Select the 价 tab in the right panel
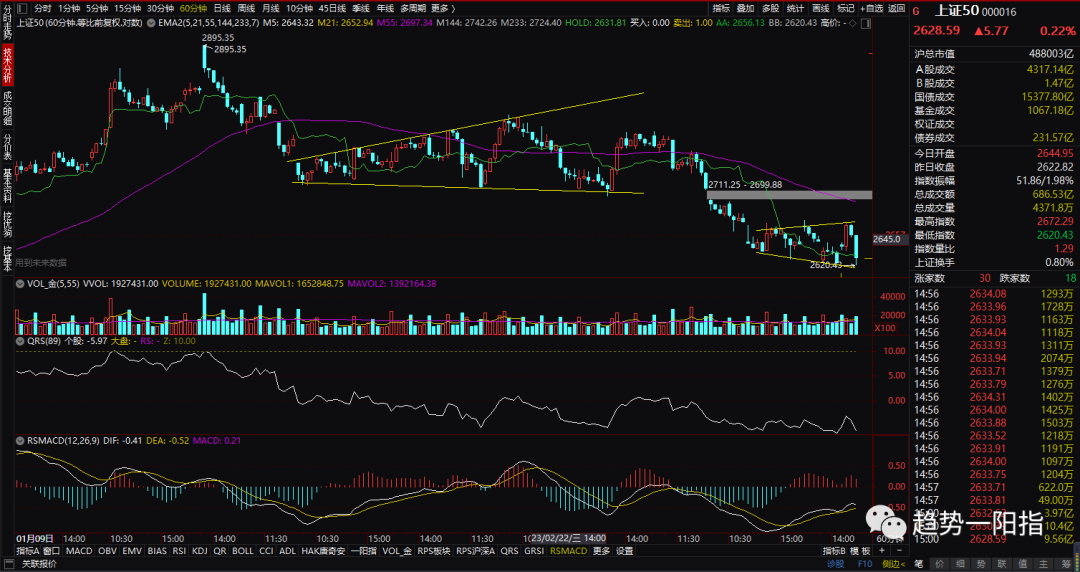This screenshot has height=572, width=1080. tap(939, 564)
